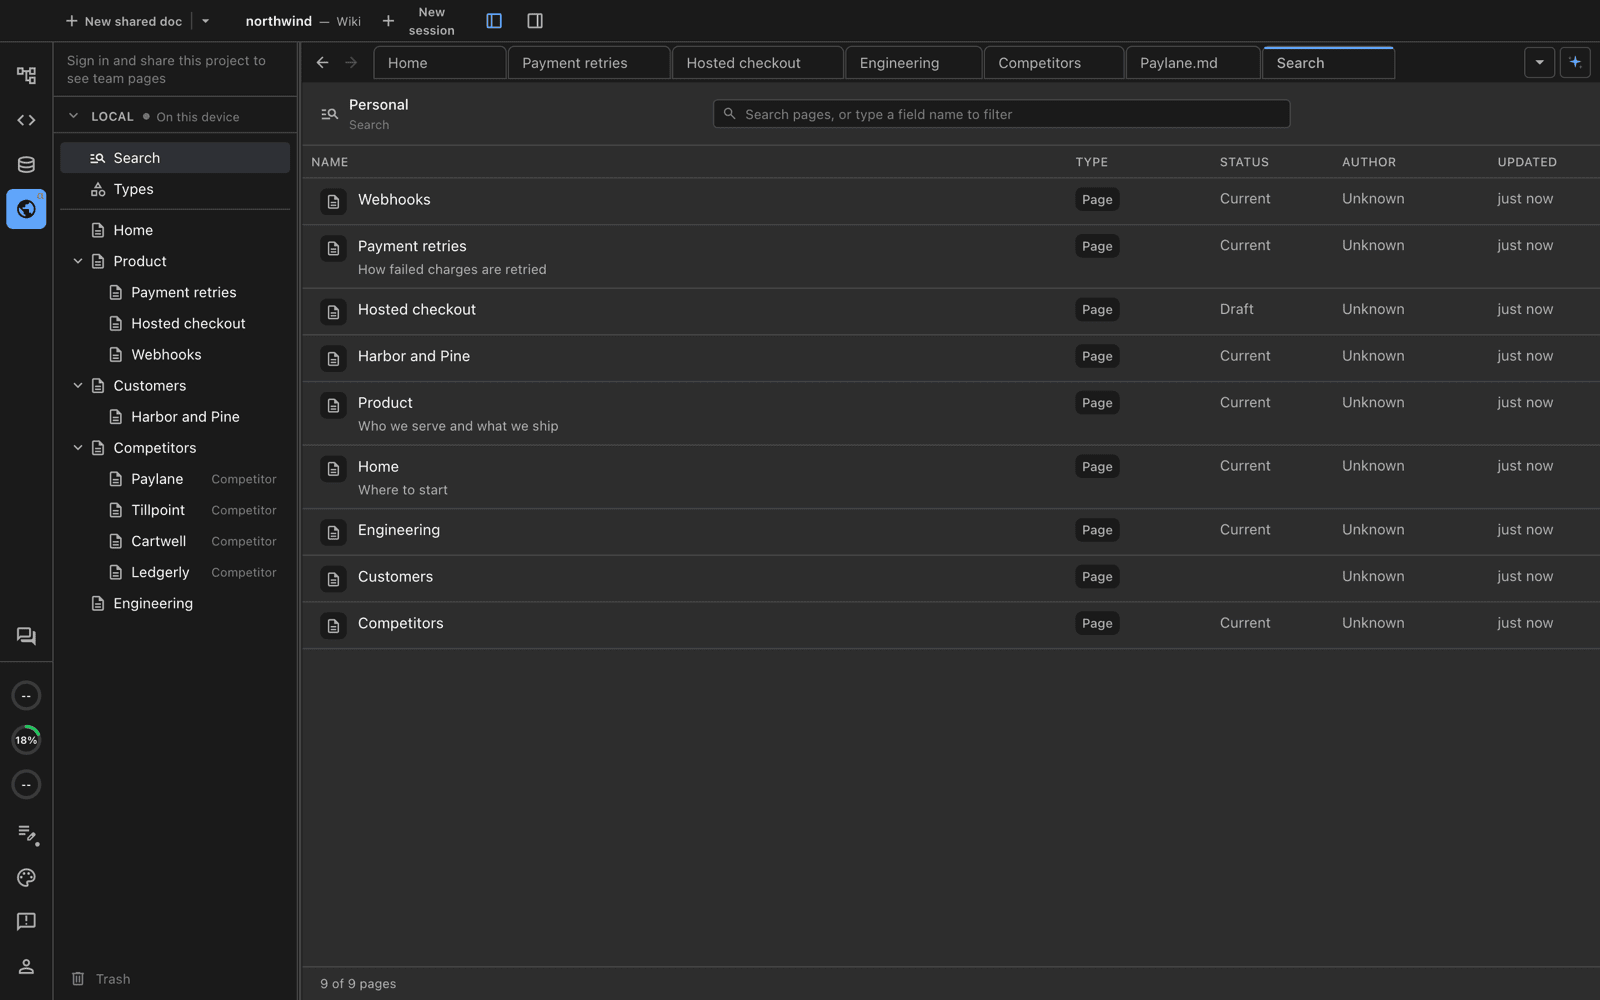Open Trash in the sidebar
Screen dimensions: 1600x1000
coord(101,979)
